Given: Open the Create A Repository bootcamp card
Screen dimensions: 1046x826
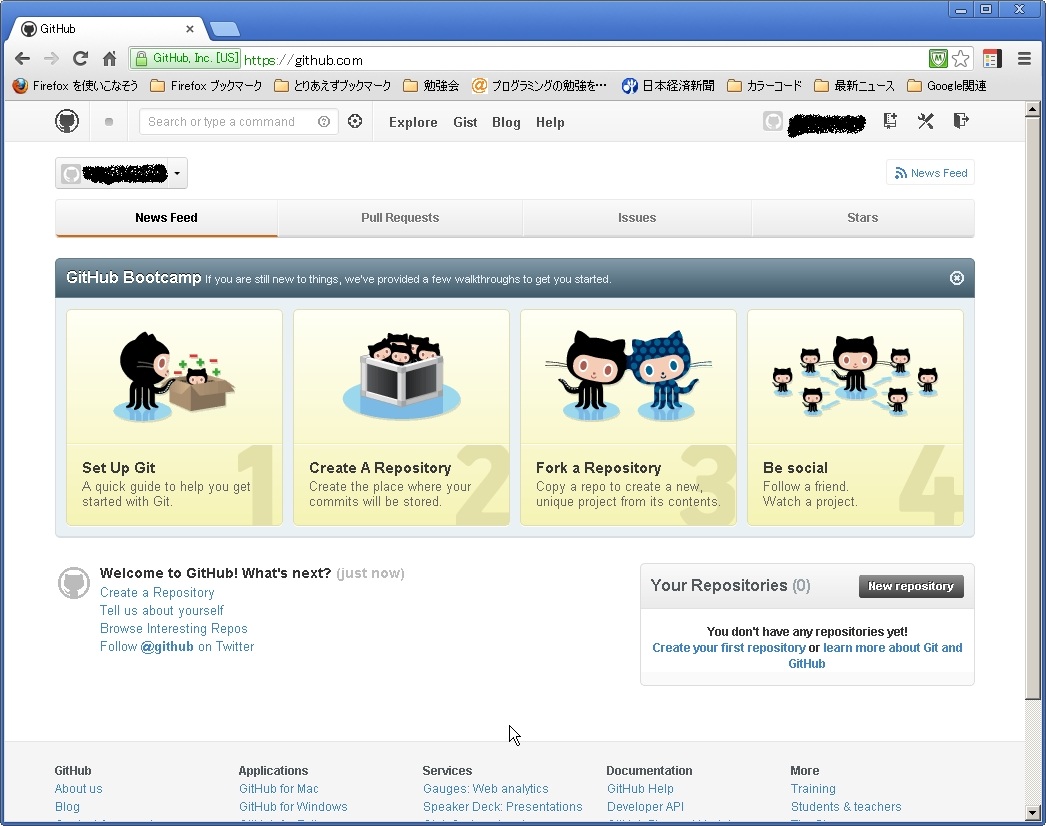Looking at the screenshot, I should point(401,417).
